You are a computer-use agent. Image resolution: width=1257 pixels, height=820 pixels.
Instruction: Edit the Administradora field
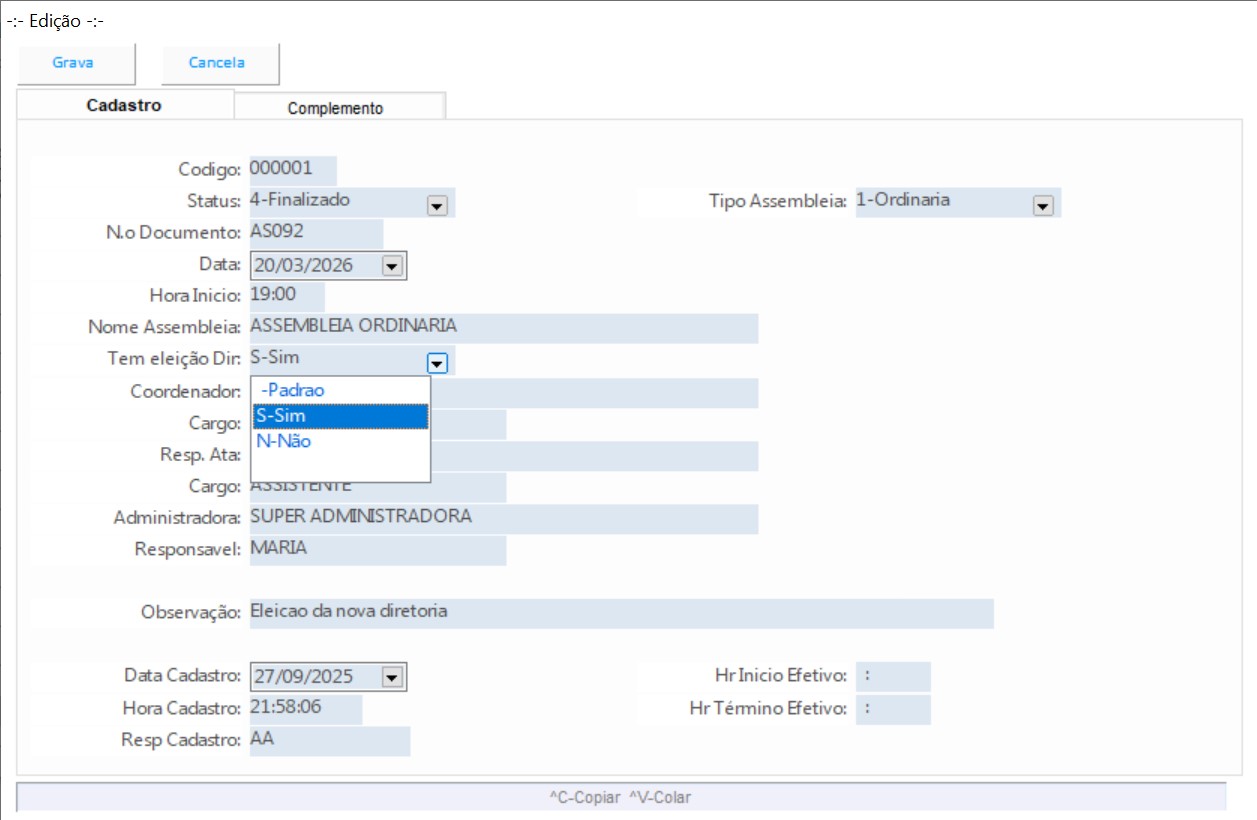502,518
